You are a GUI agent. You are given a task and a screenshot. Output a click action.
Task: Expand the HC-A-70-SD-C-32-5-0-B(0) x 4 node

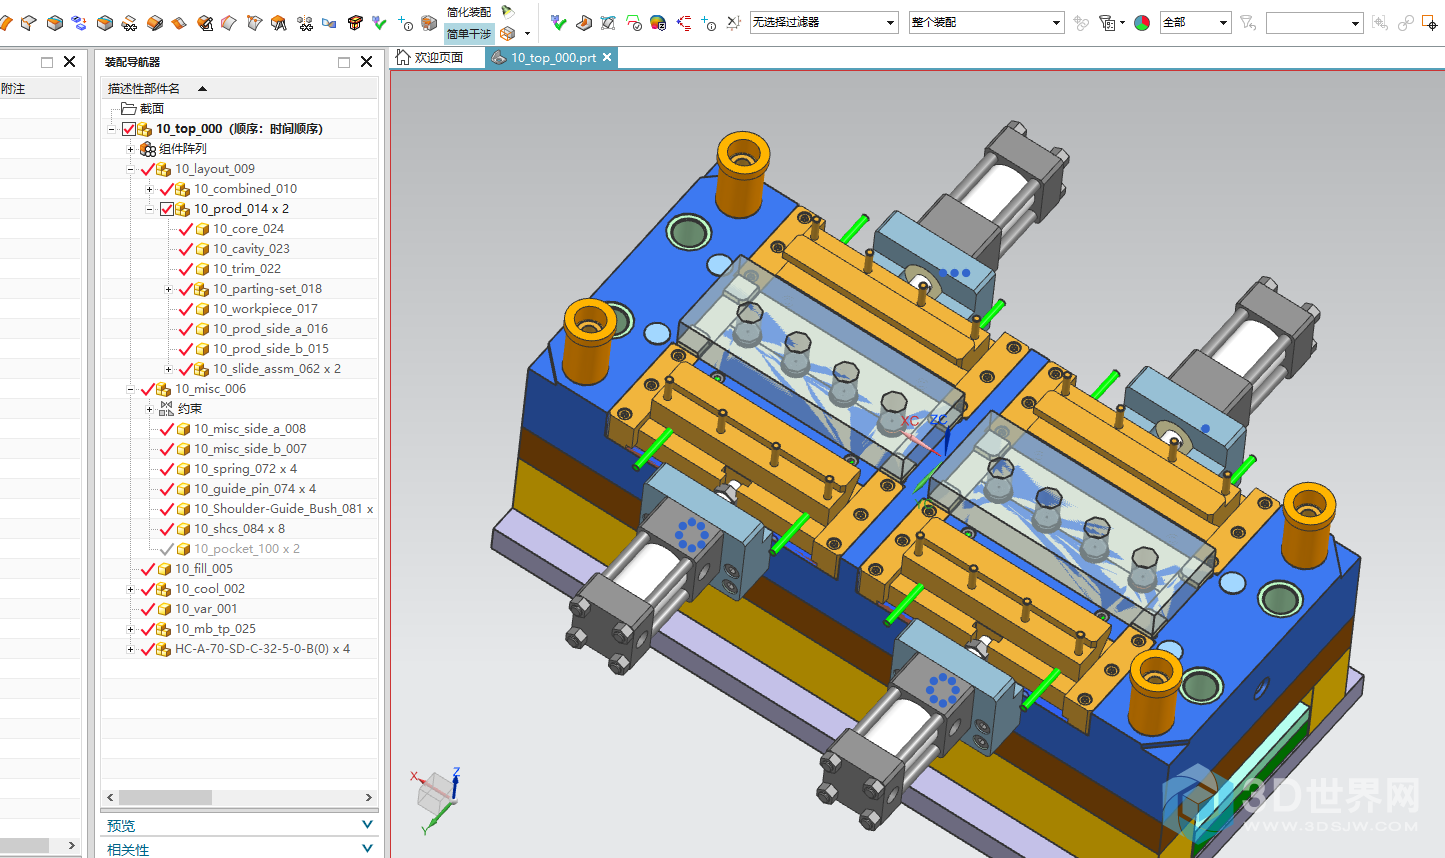click(130, 649)
